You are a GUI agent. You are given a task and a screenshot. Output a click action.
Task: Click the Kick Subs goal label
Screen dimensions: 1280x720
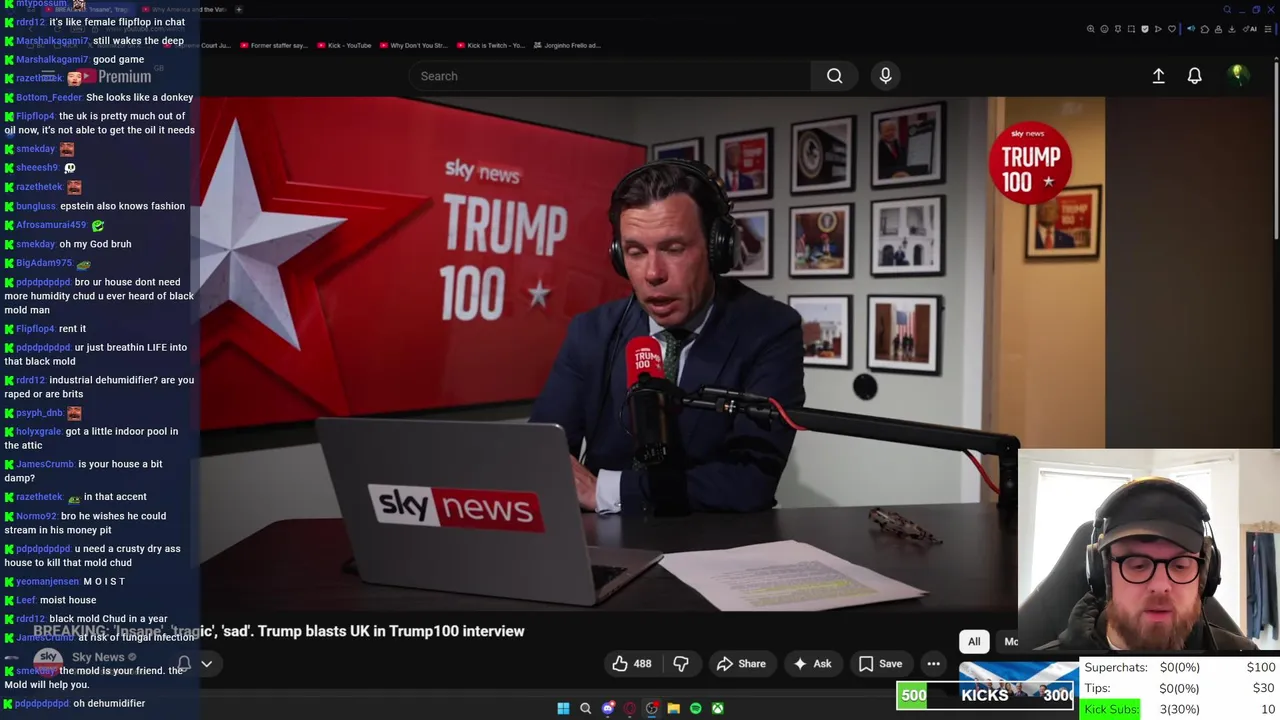1111,709
